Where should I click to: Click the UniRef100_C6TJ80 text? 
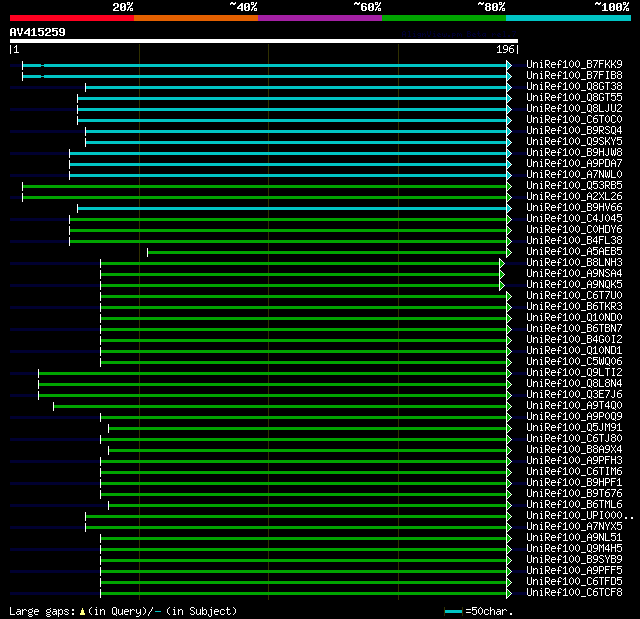point(574,439)
